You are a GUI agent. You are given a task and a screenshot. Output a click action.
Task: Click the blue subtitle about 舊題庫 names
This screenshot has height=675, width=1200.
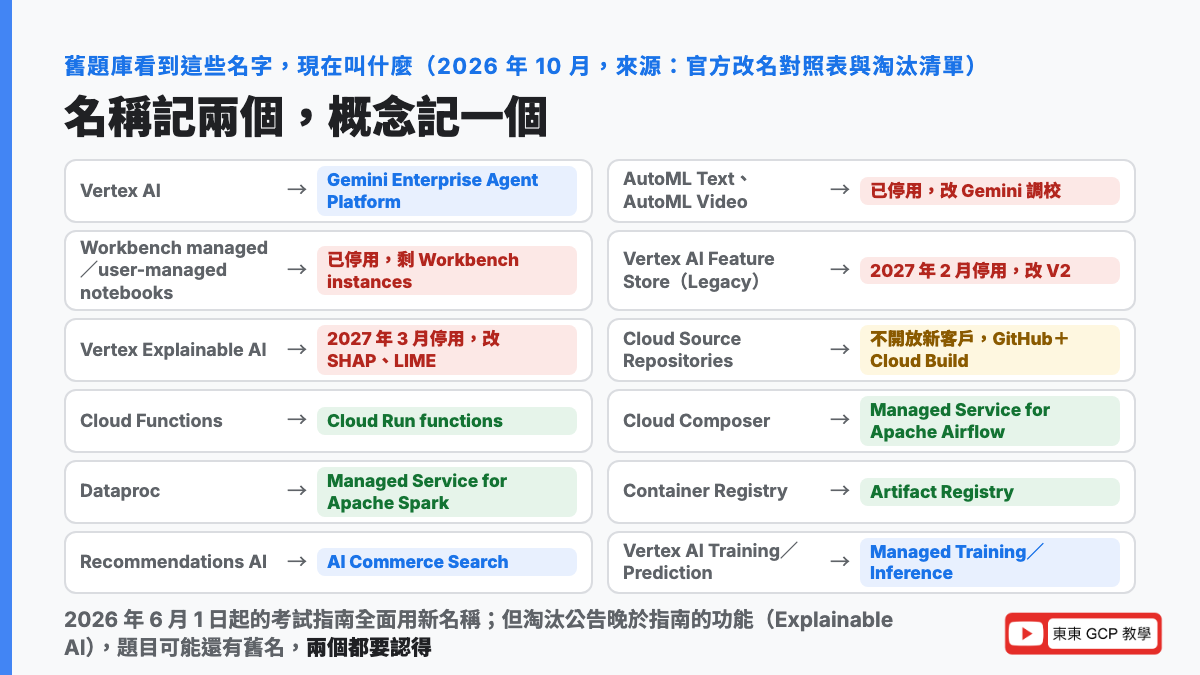(x=520, y=66)
